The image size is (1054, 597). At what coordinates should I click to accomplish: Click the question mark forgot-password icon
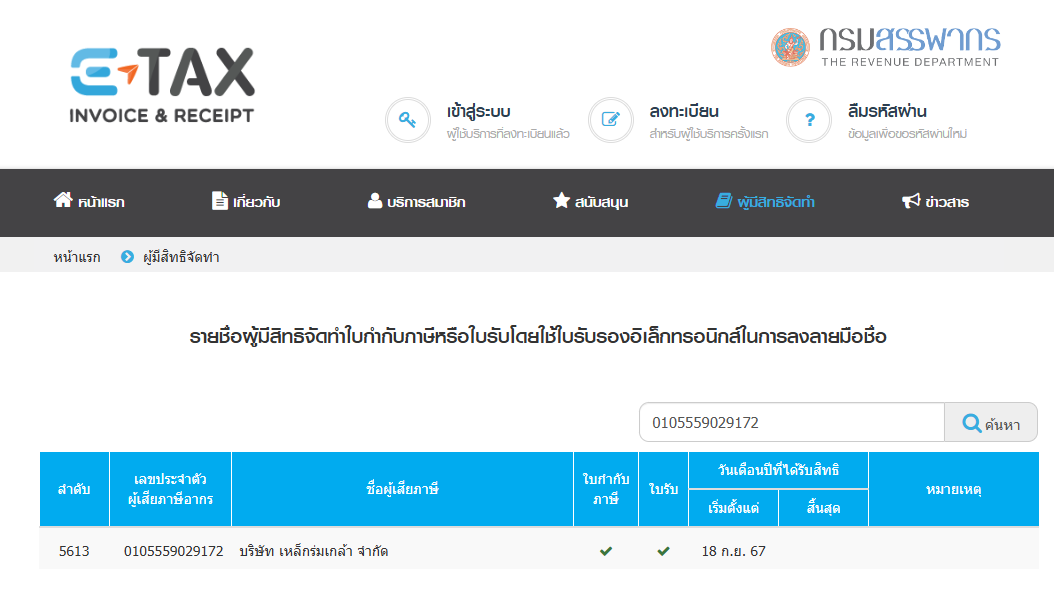tap(809, 120)
